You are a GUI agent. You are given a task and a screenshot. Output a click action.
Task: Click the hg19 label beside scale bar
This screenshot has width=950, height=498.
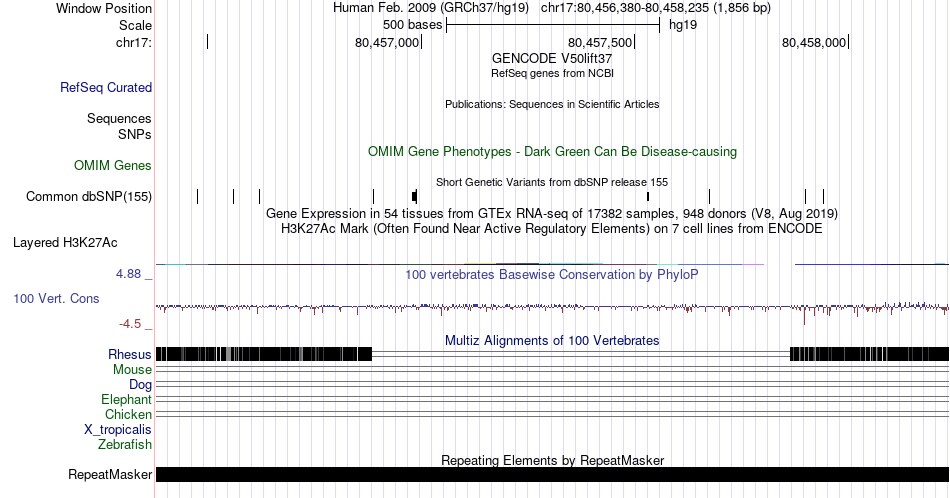tap(683, 25)
